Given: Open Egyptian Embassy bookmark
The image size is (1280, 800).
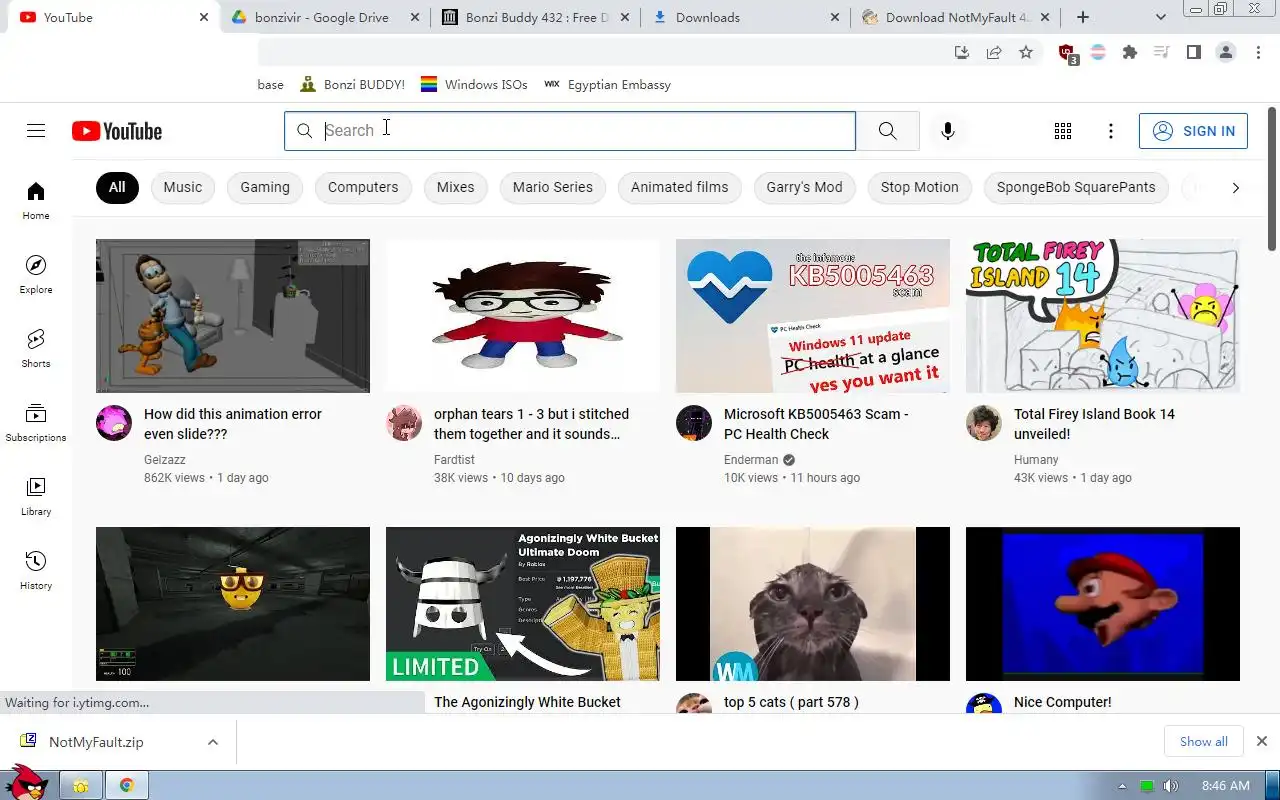Looking at the screenshot, I should click(x=607, y=85).
